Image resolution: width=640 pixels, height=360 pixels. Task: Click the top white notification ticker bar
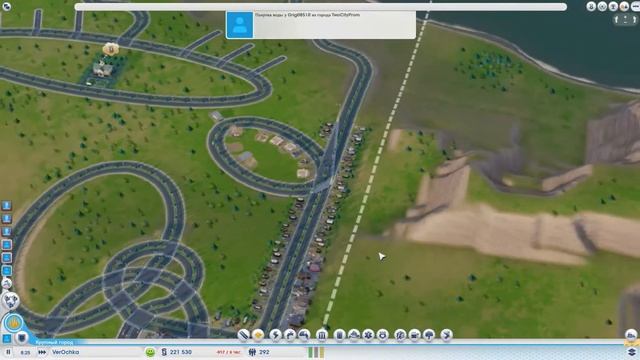pyautogui.click(x=321, y=7)
